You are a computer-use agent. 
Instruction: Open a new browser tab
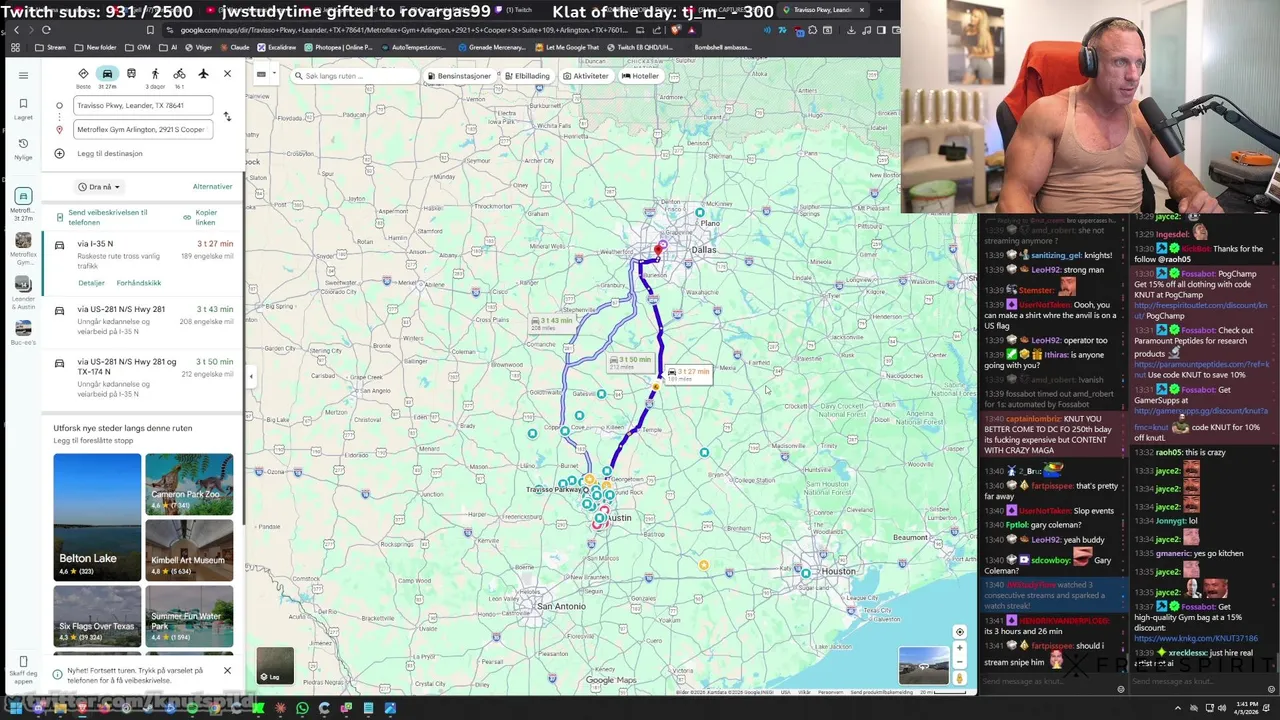pos(880,10)
